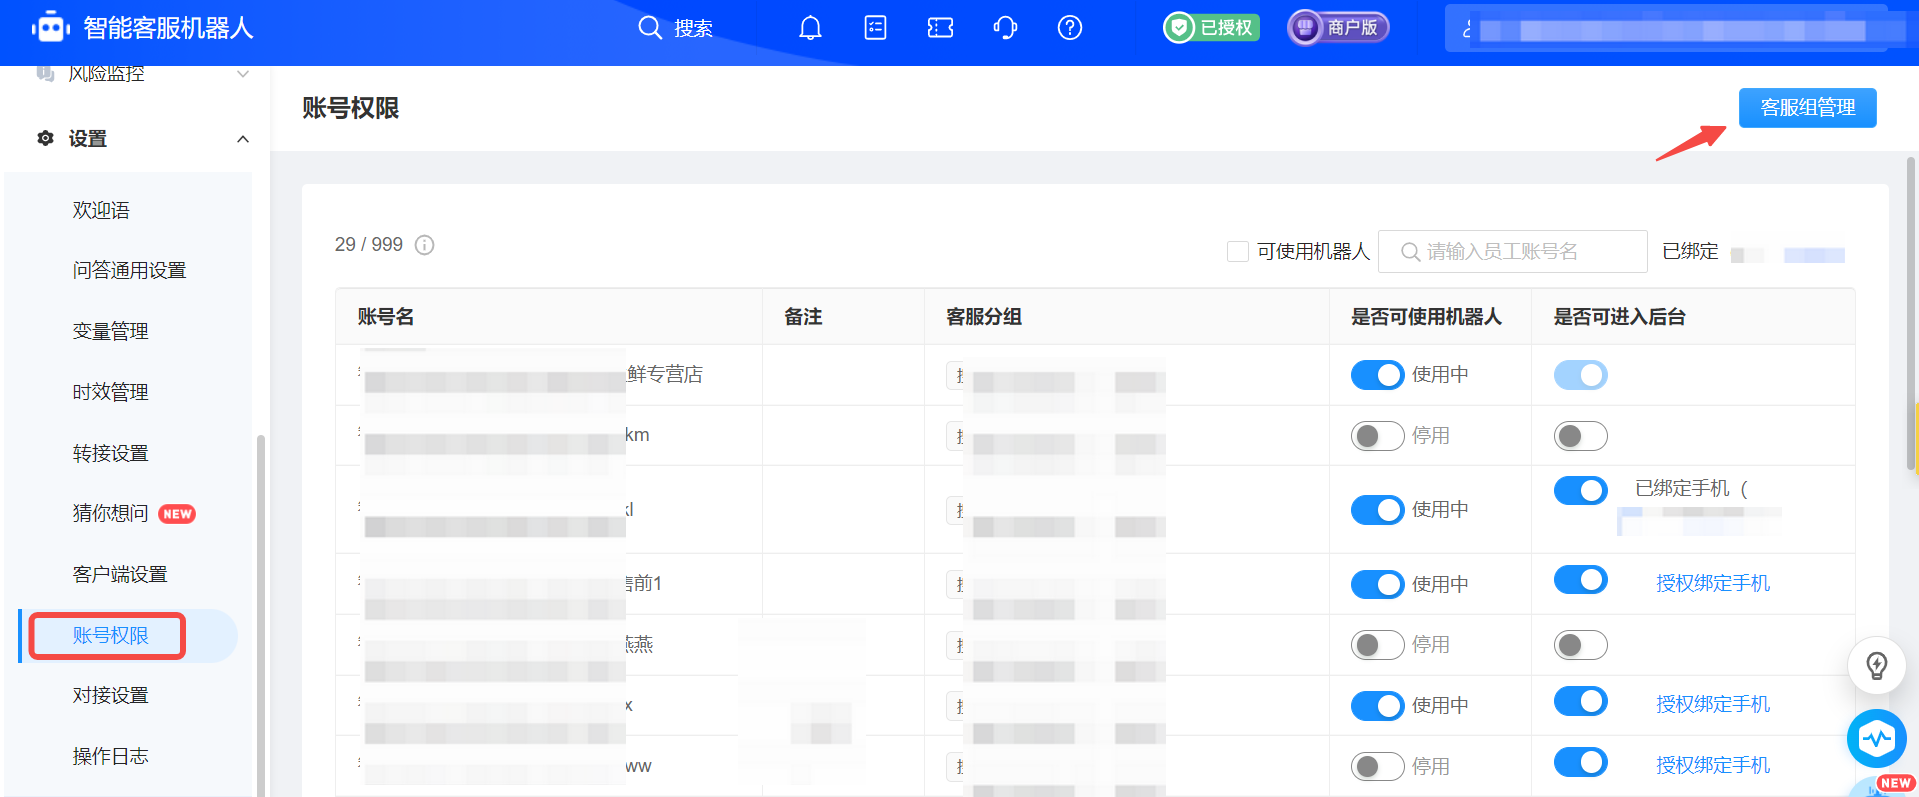Screen dimensions: 1919x797
Task: Disable robot usage for the 前1 row
Action: pos(1377,584)
